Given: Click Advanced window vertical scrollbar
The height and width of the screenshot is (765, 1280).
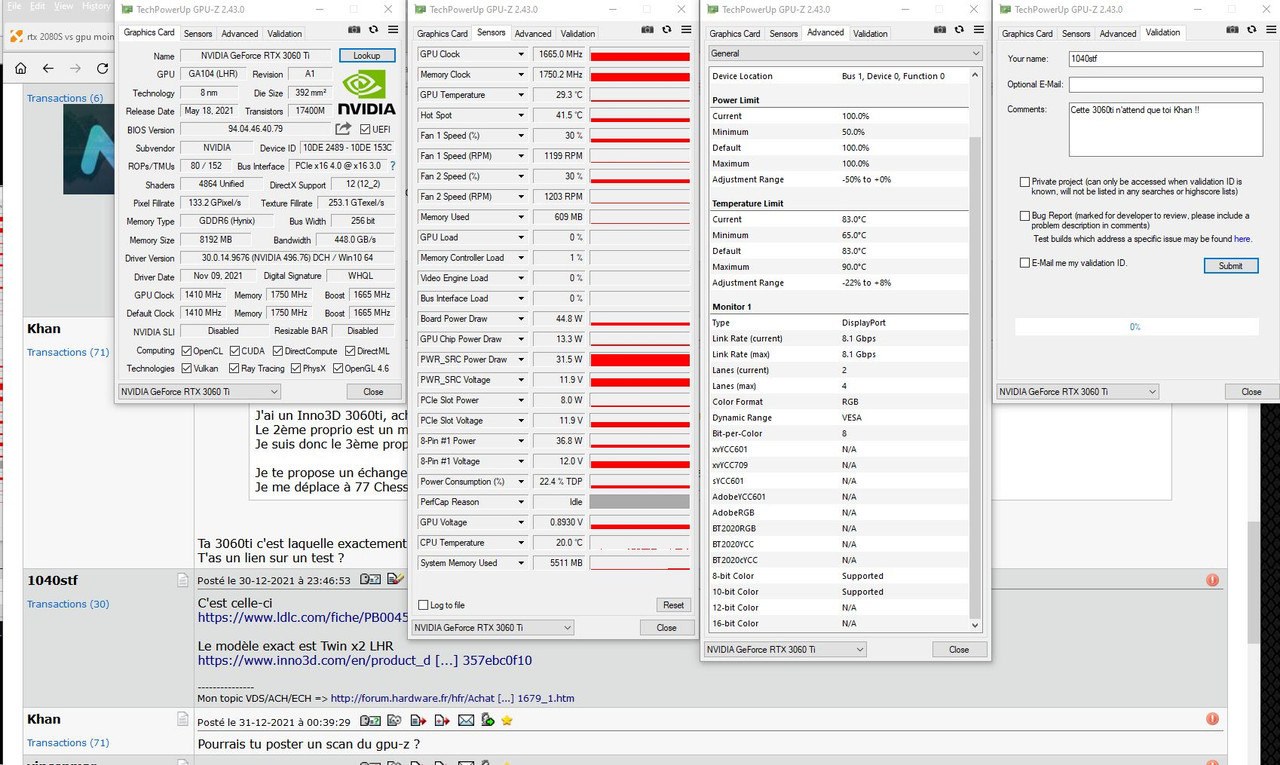Looking at the screenshot, I should pyautogui.click(x=976, y=349).
